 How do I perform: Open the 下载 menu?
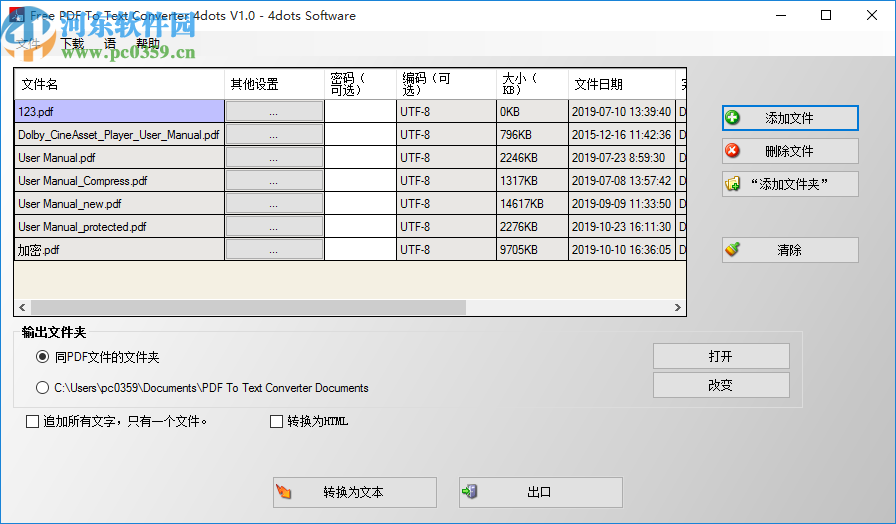(73, 43)
